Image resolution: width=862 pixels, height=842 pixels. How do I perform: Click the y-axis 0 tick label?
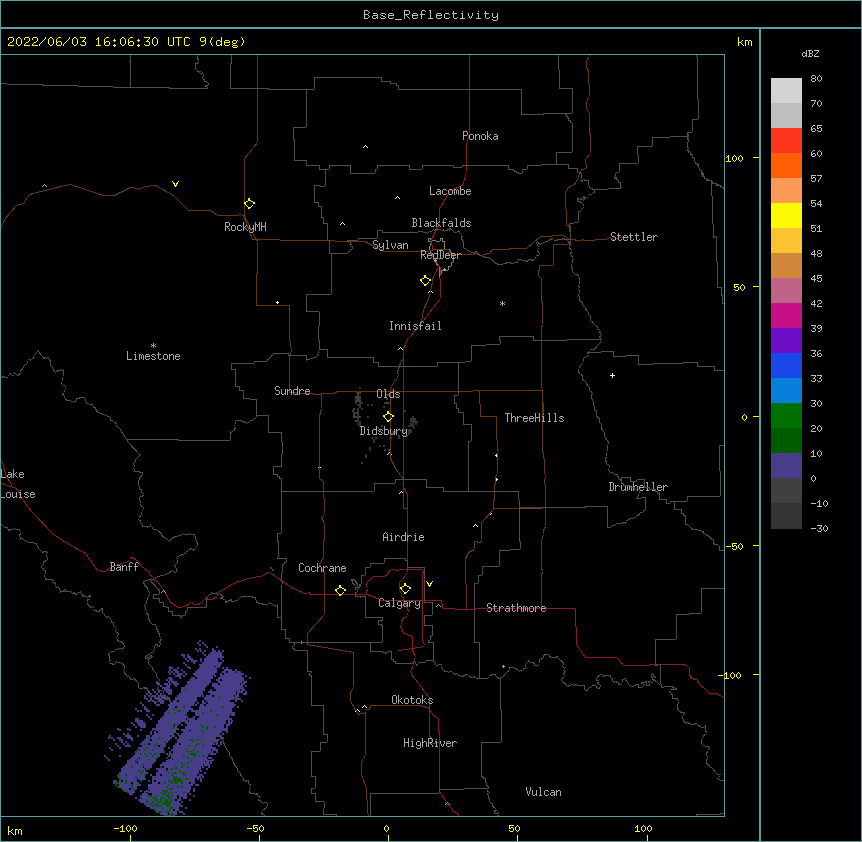[744, 417]
